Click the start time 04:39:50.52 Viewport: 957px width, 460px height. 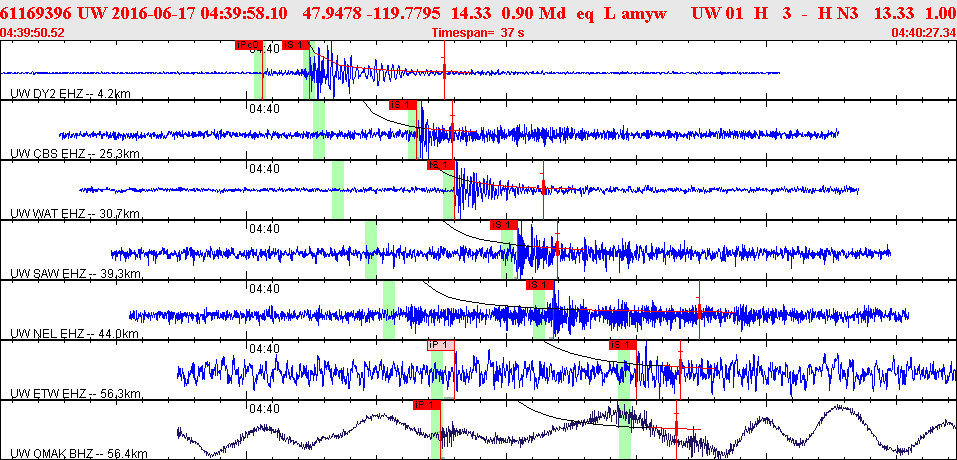coord(33,32)
